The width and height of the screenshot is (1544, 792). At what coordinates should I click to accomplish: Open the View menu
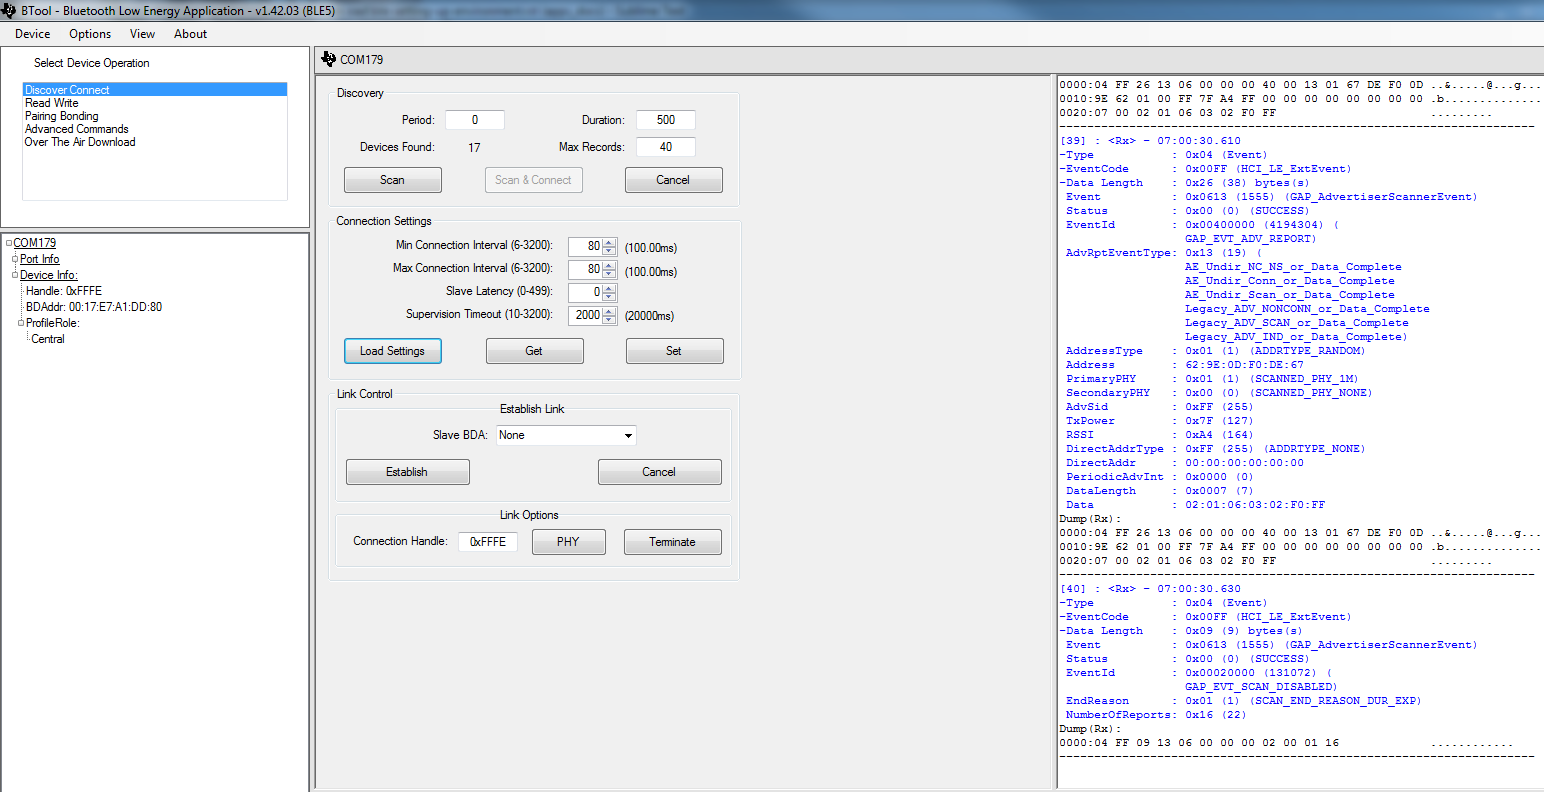[x=142, y=33]
